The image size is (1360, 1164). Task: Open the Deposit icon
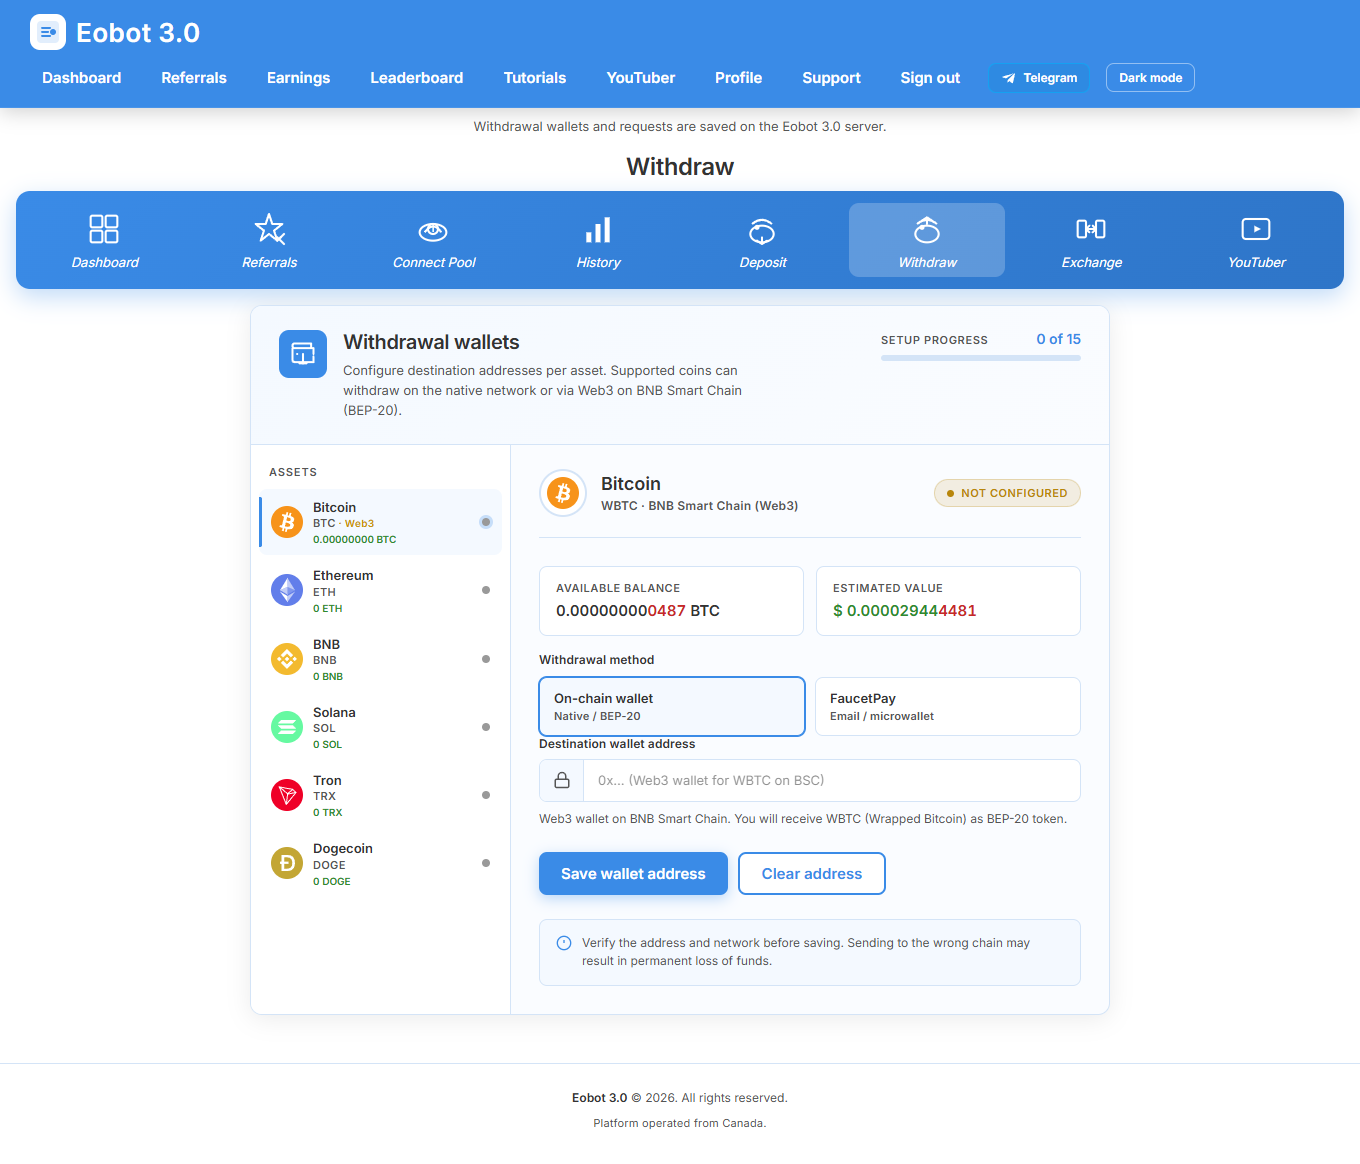tap(762, 231)
